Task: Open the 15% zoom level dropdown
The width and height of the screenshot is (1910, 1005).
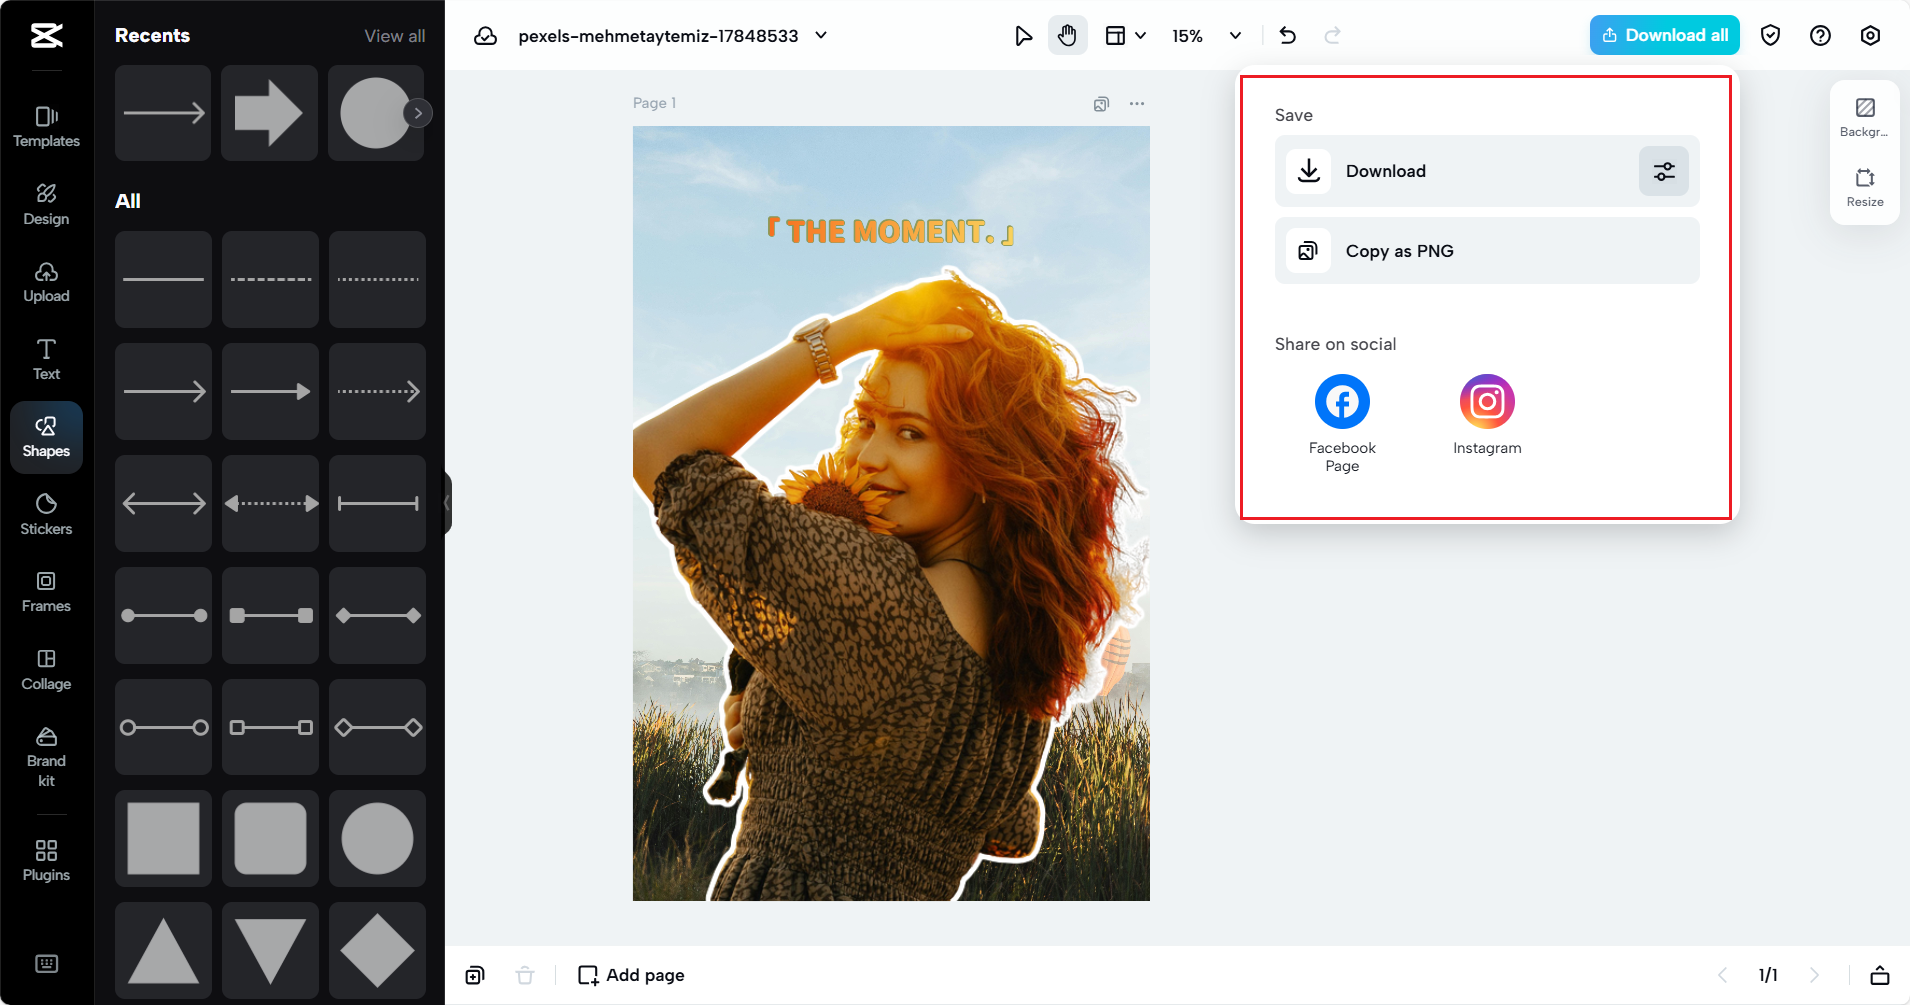Action: tap(1207, 36)
